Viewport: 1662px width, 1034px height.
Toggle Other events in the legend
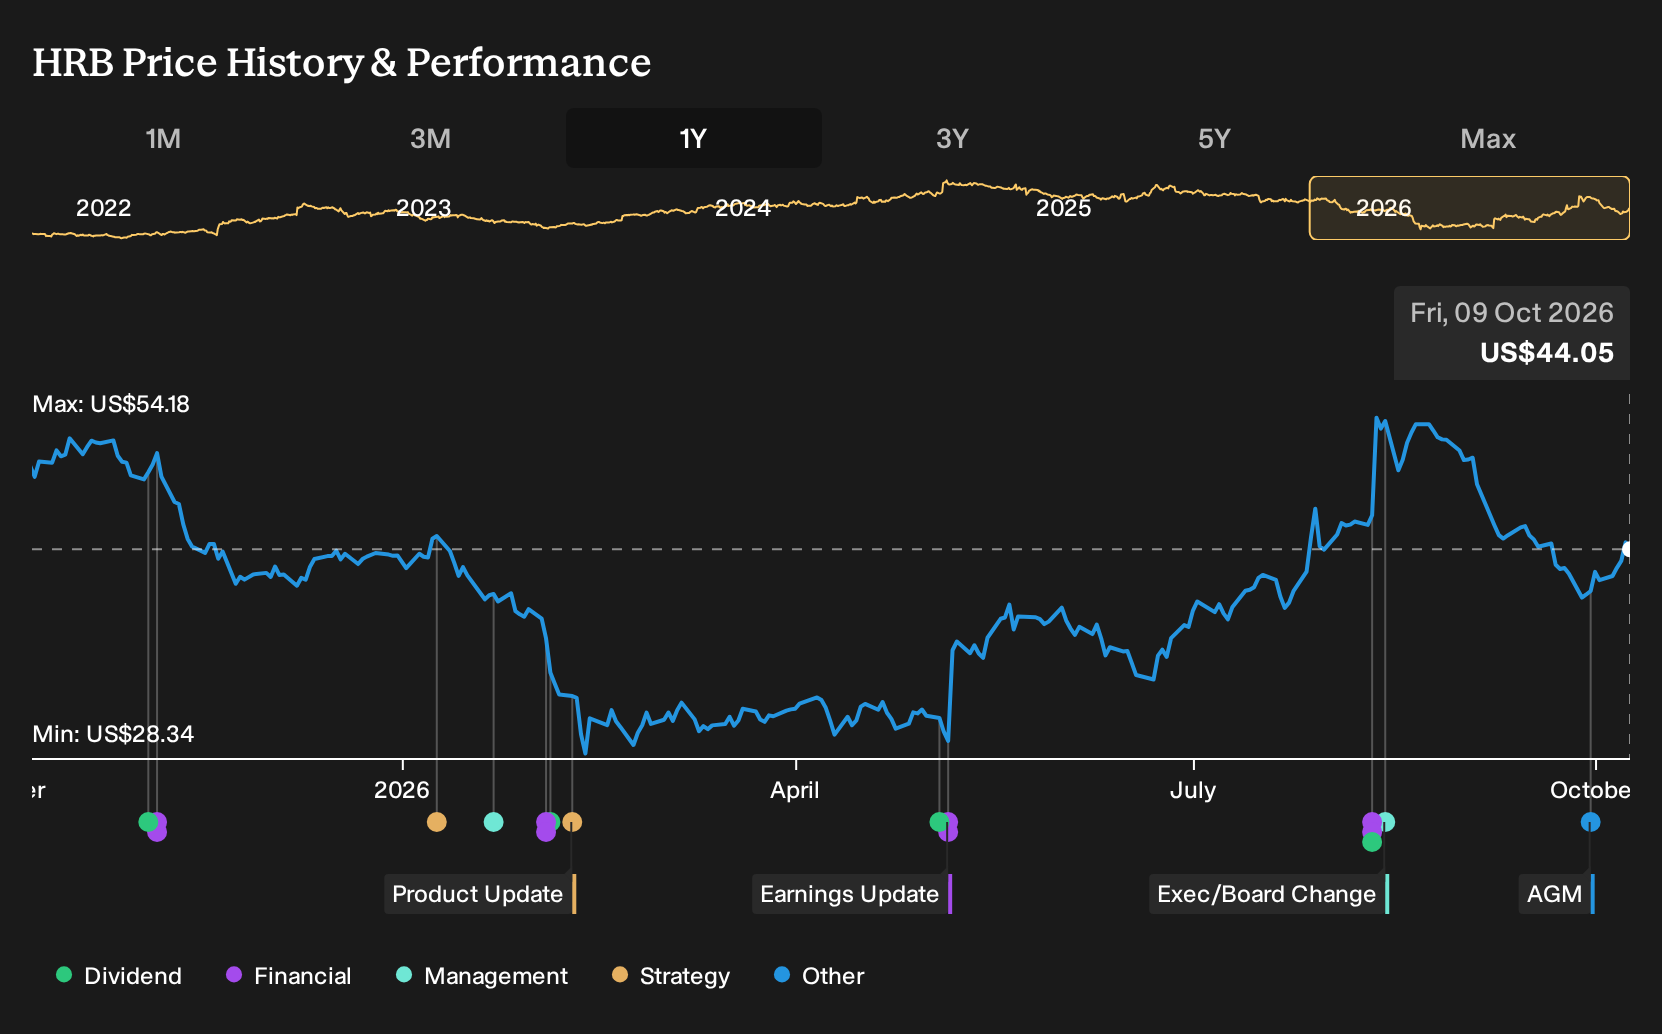coord(819,976)
